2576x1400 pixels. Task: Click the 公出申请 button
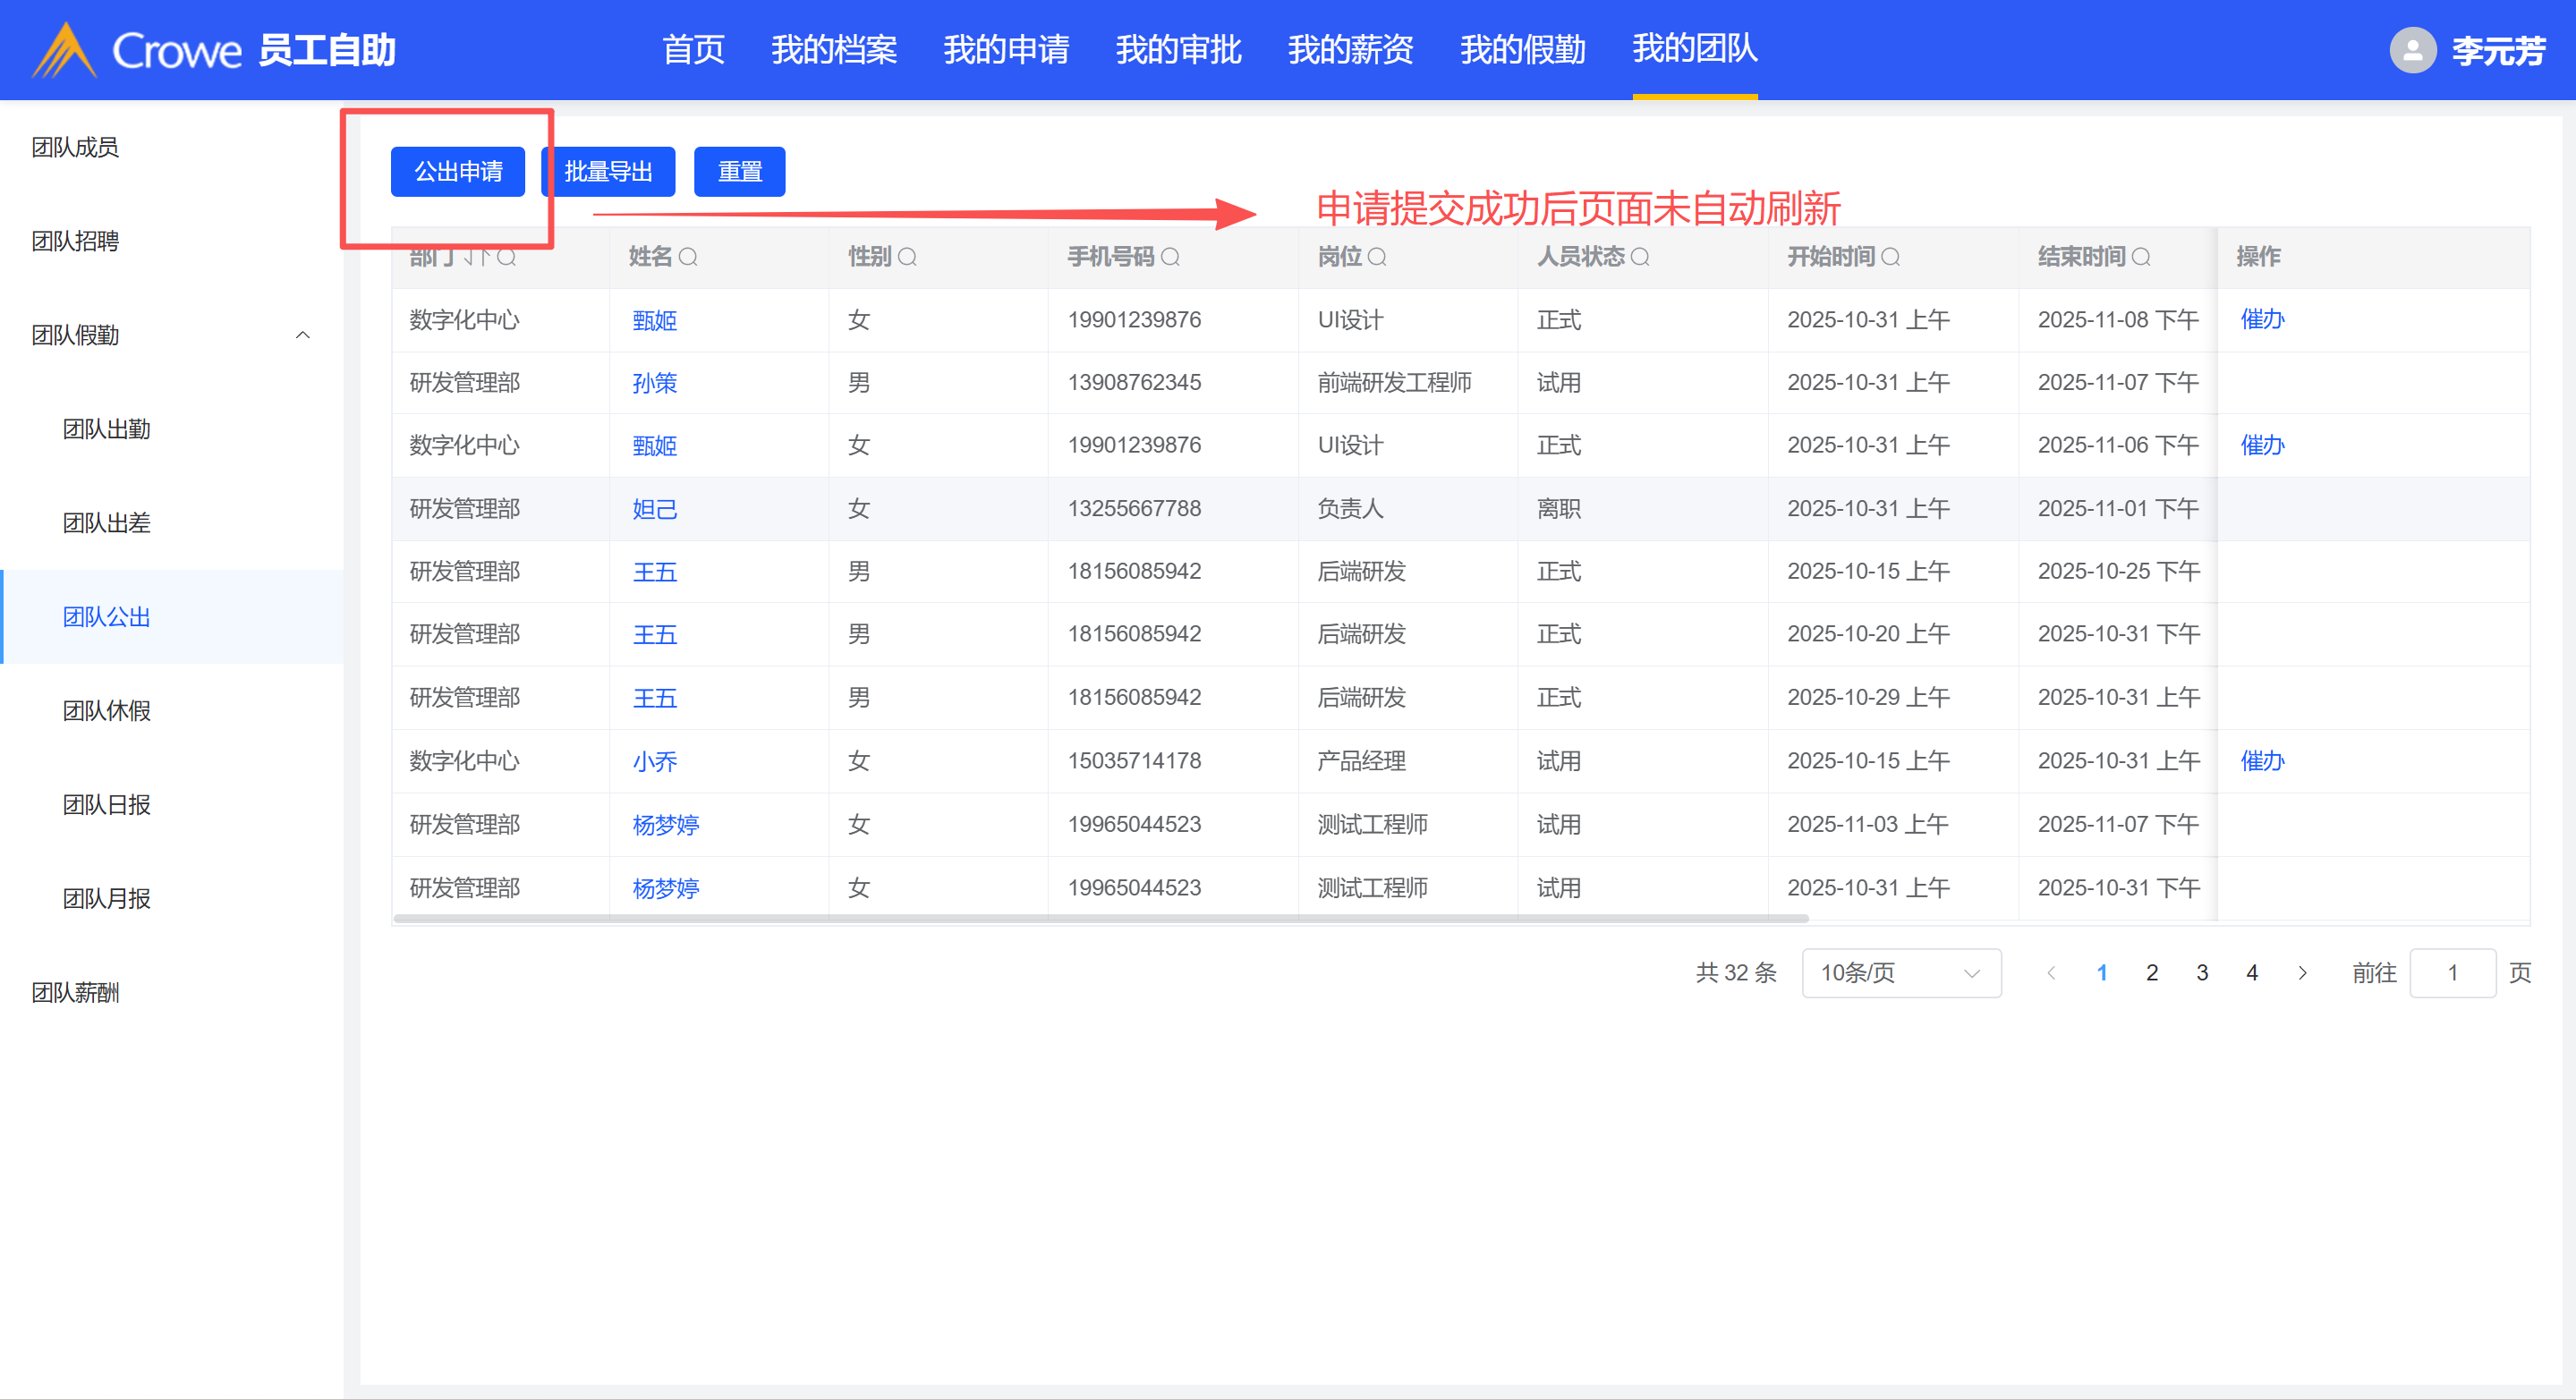pos(458,172)
